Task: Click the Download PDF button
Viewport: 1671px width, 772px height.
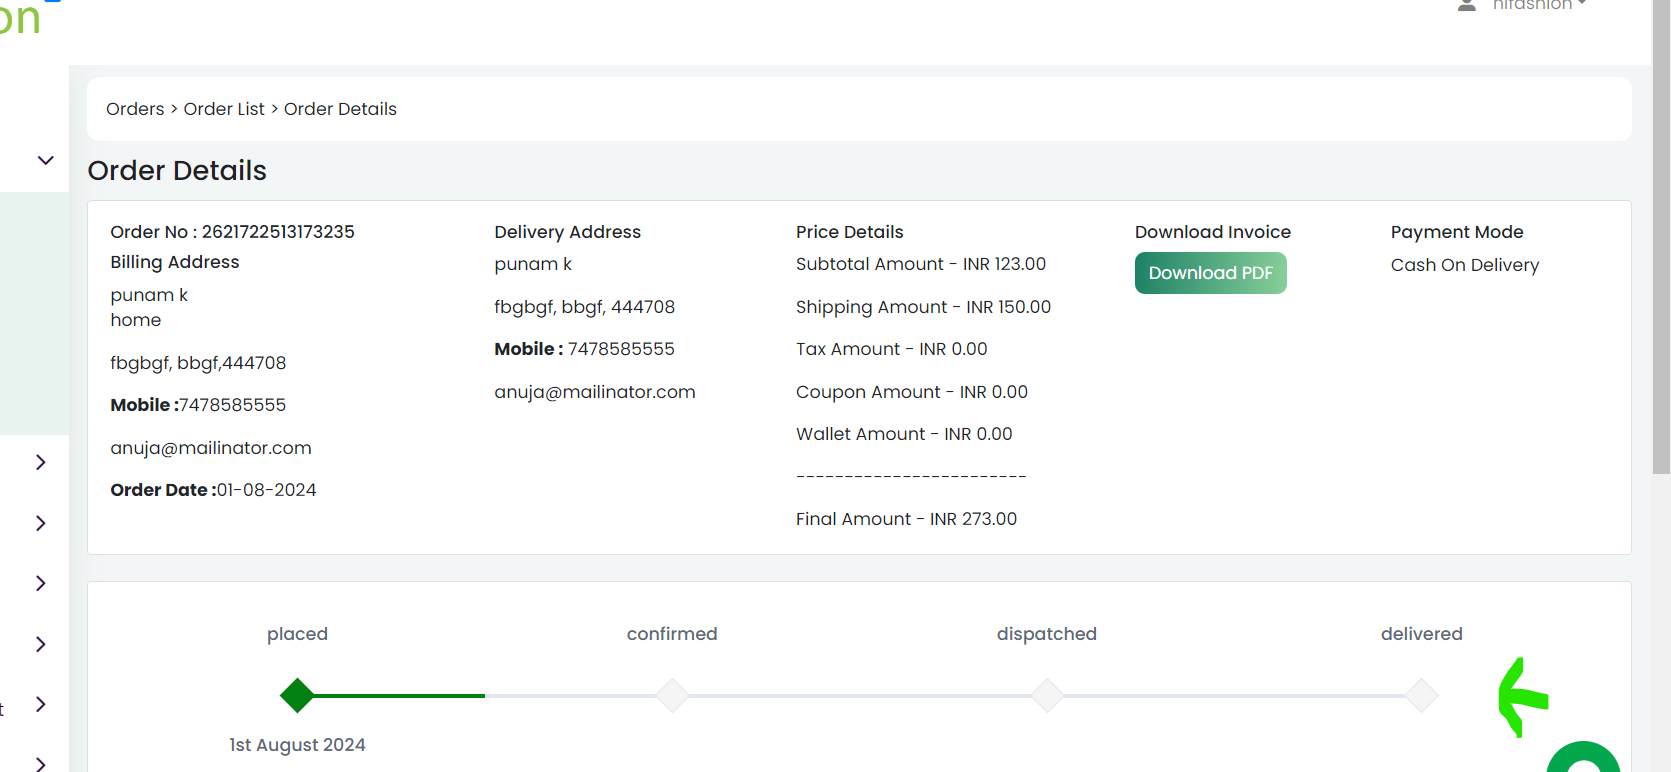Action: [x=1210, y=273]
